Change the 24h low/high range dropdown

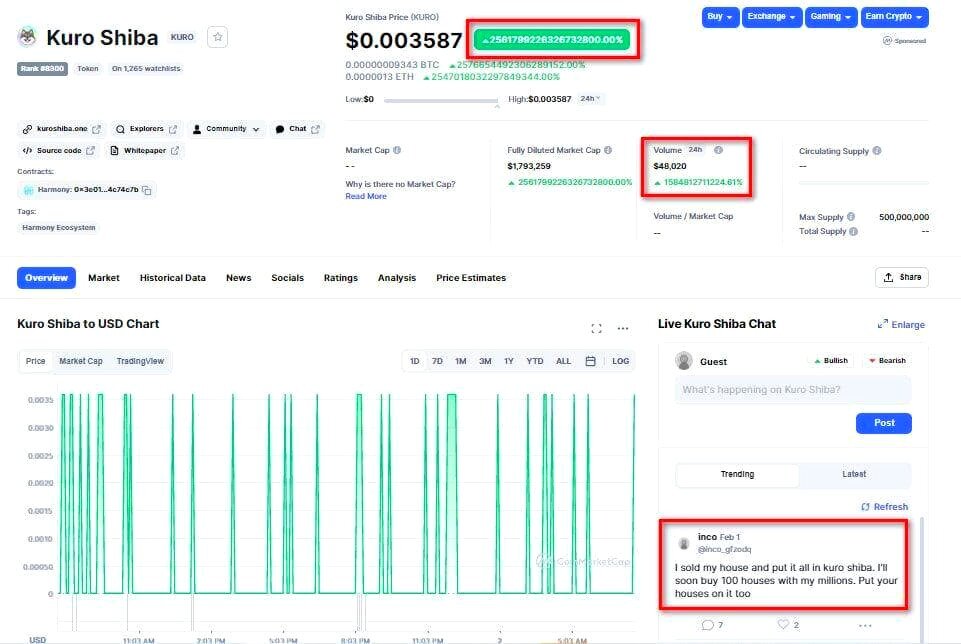tap(590, 99)
